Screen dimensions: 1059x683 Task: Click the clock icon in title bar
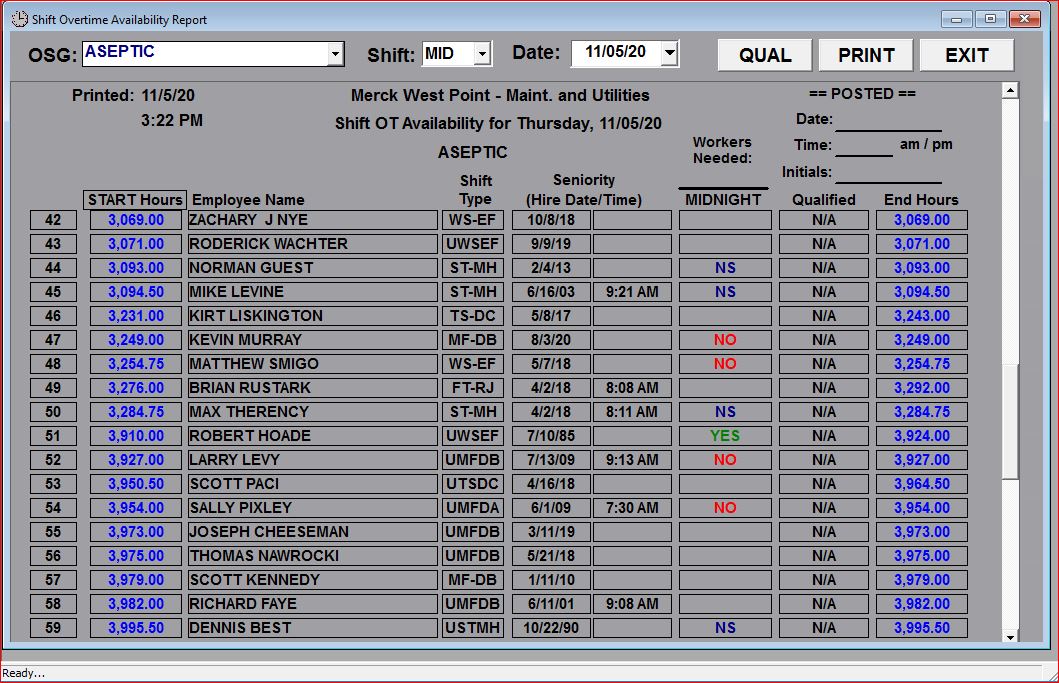coord(18,19)
